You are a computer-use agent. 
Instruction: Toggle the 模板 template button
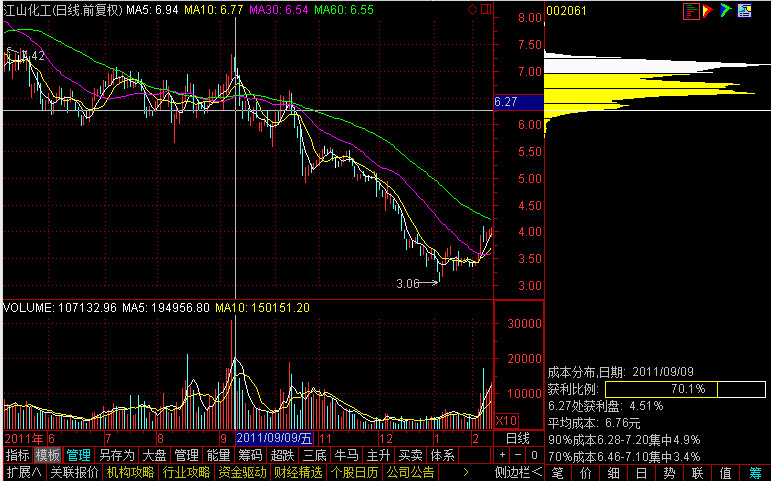click(x=48, y=455)
